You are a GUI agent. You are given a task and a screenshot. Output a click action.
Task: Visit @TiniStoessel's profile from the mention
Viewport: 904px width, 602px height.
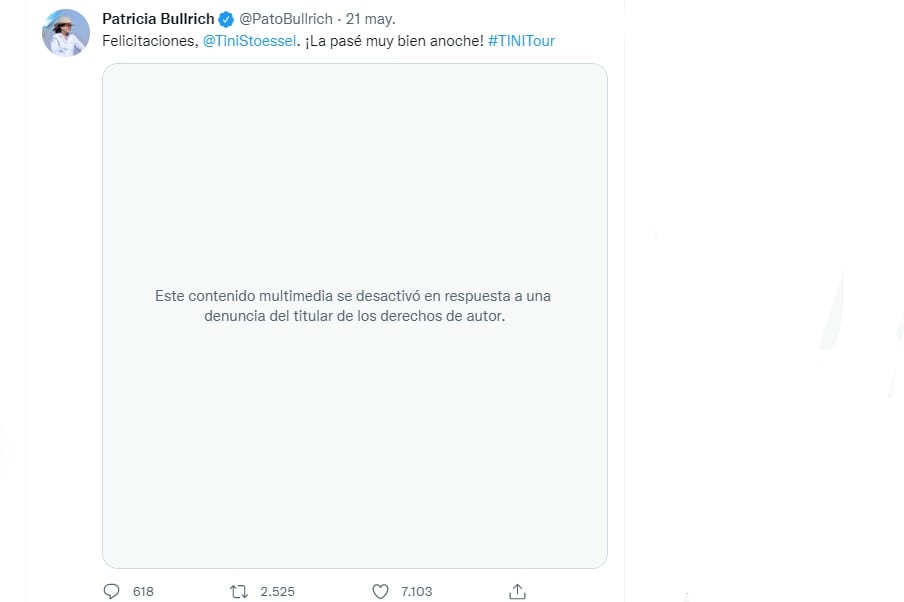[249, 42]
